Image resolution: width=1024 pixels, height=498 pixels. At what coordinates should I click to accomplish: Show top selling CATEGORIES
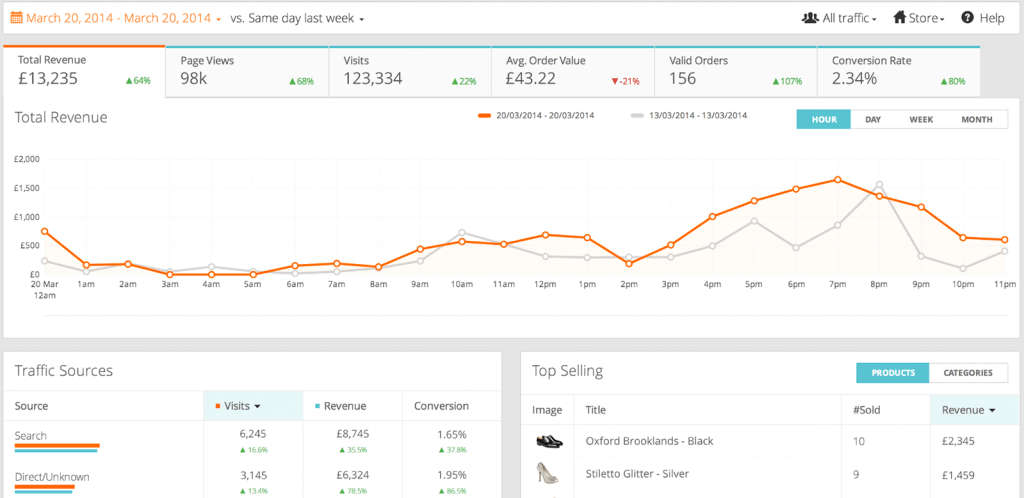click(x=967, y=373)
